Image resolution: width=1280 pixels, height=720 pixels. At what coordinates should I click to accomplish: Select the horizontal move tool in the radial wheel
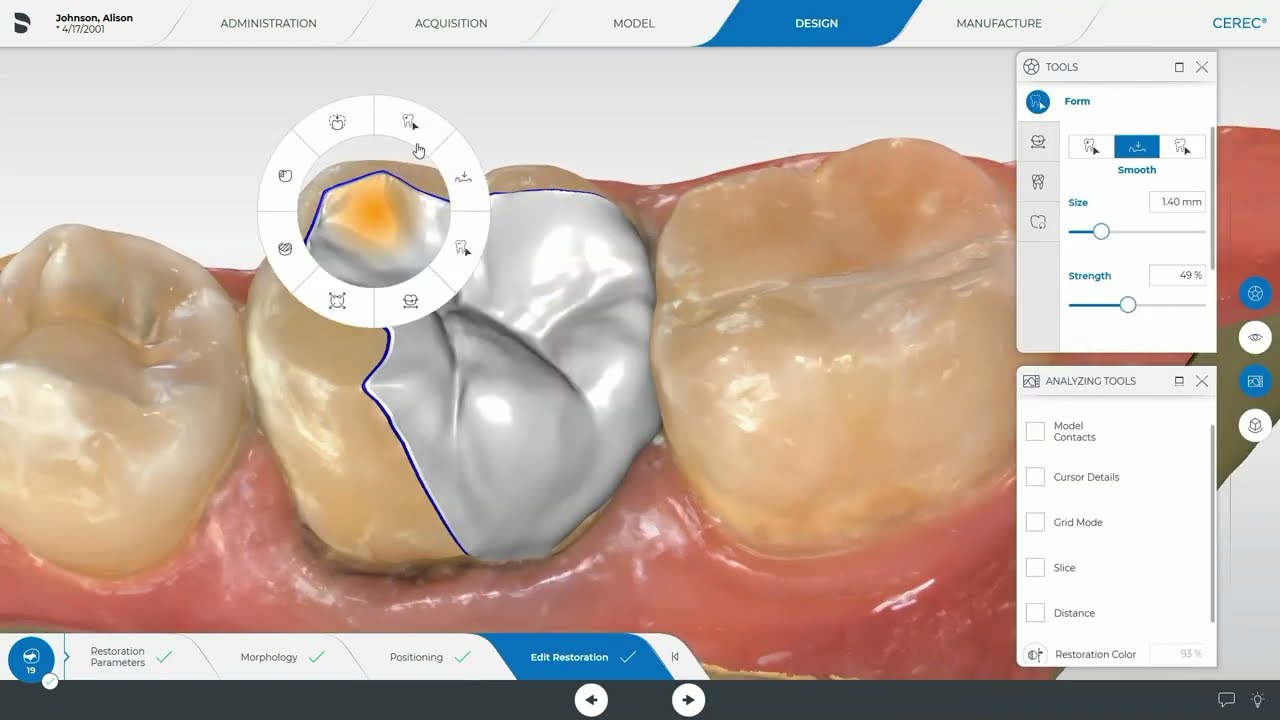(x=410, y=301)
